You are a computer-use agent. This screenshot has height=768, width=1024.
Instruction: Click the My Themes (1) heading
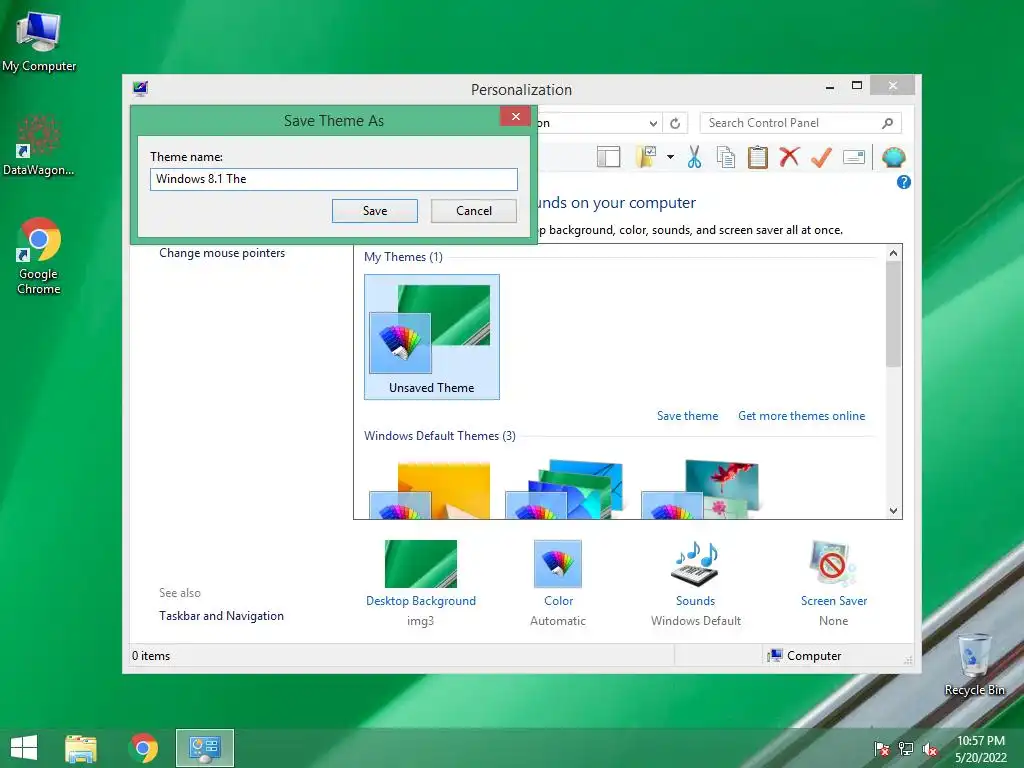pyautogui.click(x=403, y=257)
